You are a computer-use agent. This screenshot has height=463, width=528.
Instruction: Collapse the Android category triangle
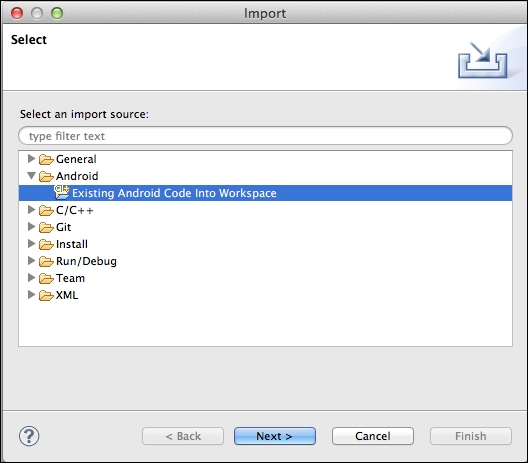[x=31, y=175]
